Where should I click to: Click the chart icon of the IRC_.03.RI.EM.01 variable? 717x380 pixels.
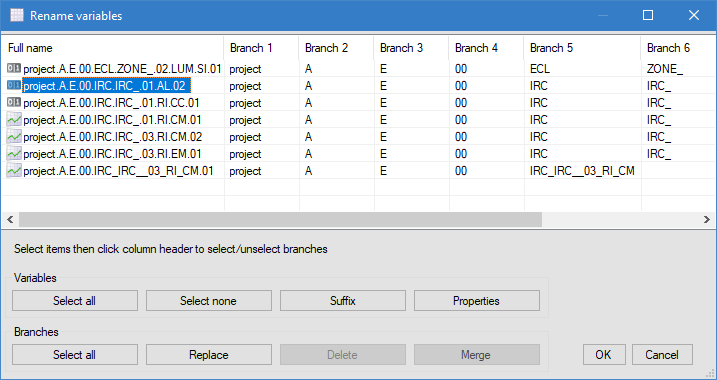14,154
